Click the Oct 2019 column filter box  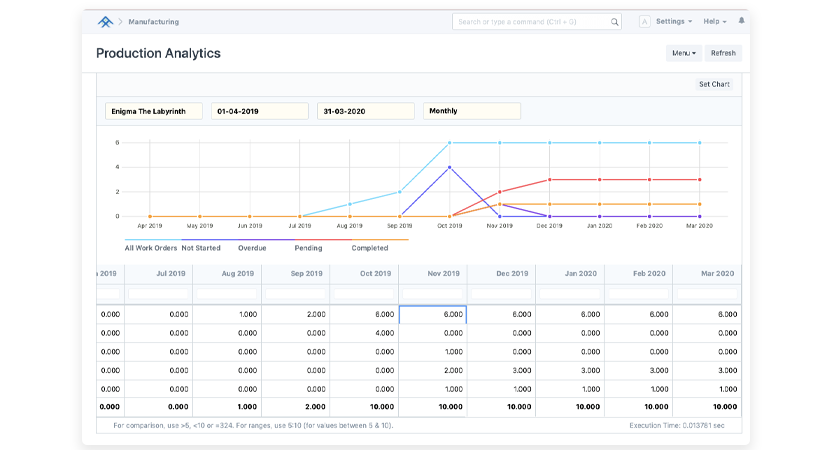(364, 294)
